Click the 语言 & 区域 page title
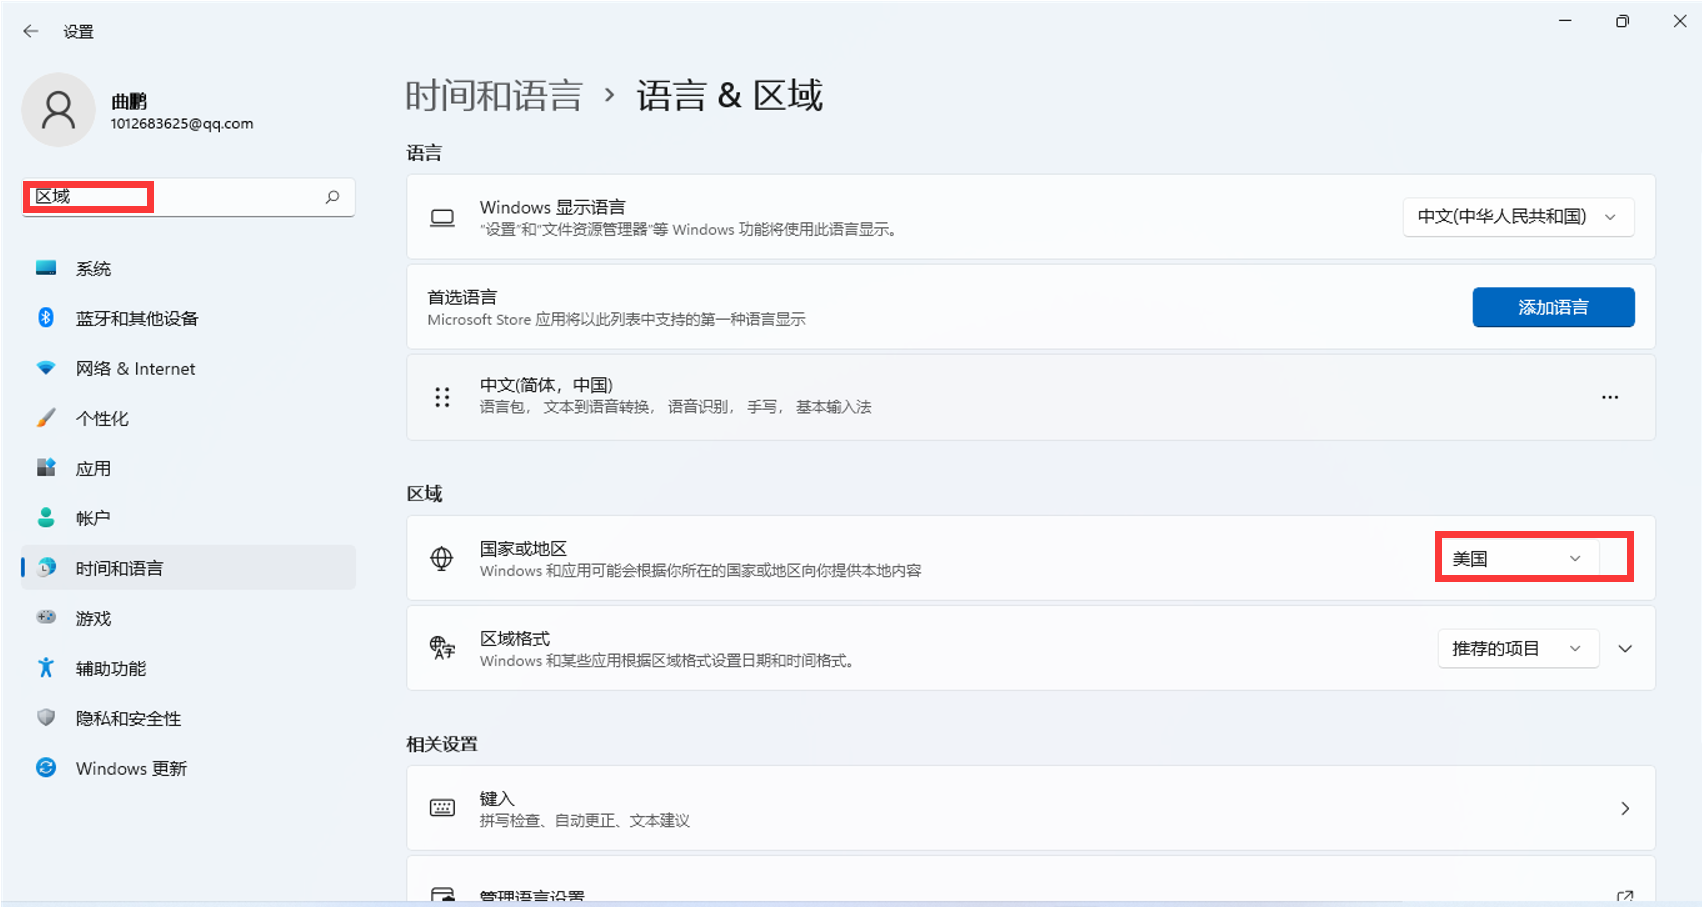This screenshot has height=907, width=1702. pyautogui.click(x=730, y=96)
